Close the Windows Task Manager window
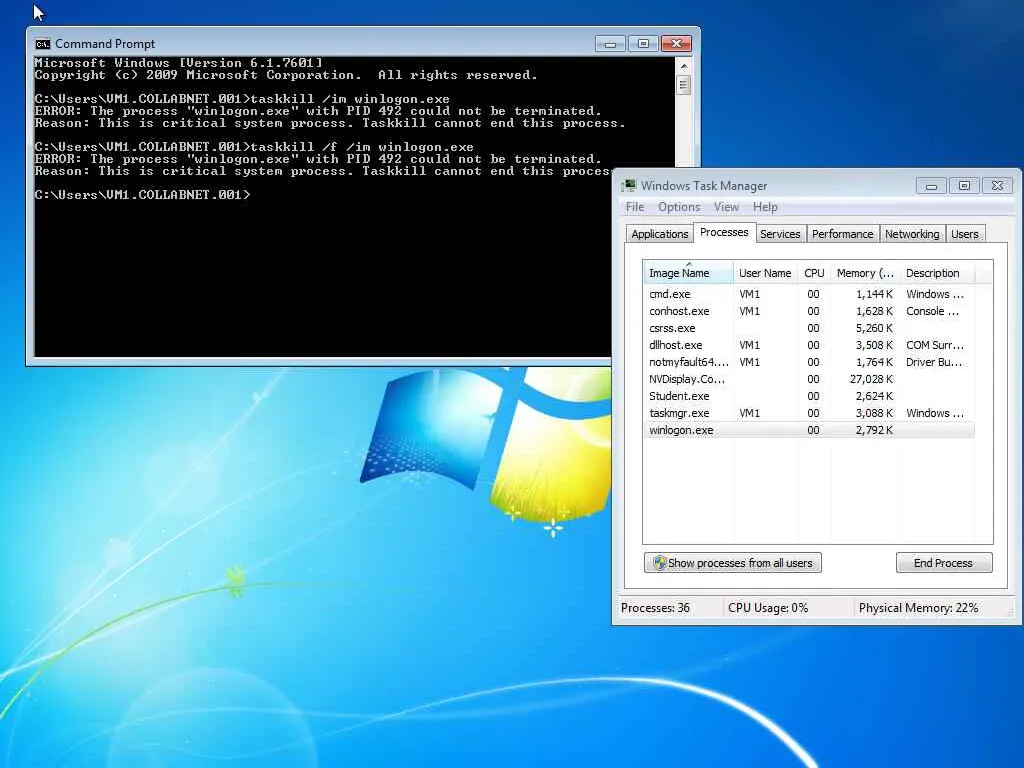This screenshot has height=768, width=1024. coord(997,186)
